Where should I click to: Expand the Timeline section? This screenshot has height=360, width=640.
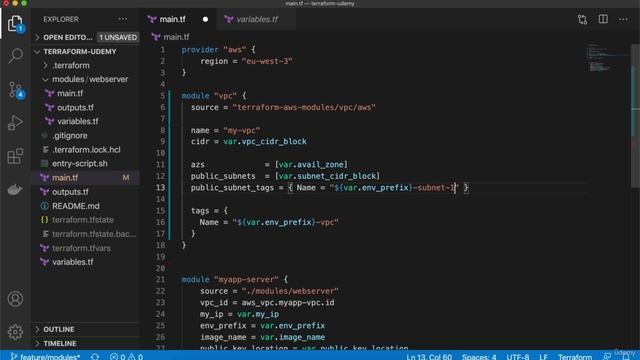[60, 343]
